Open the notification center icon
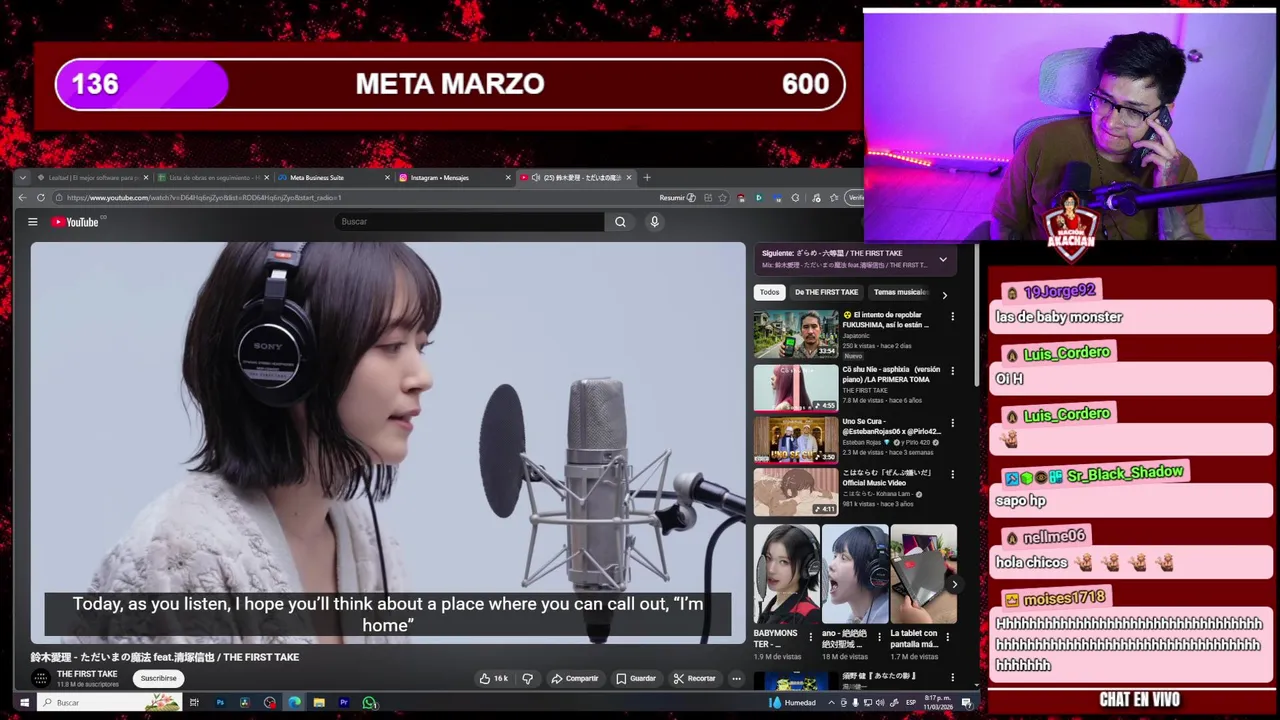Viewport: 1280px width, 720px height. [968, 703]
